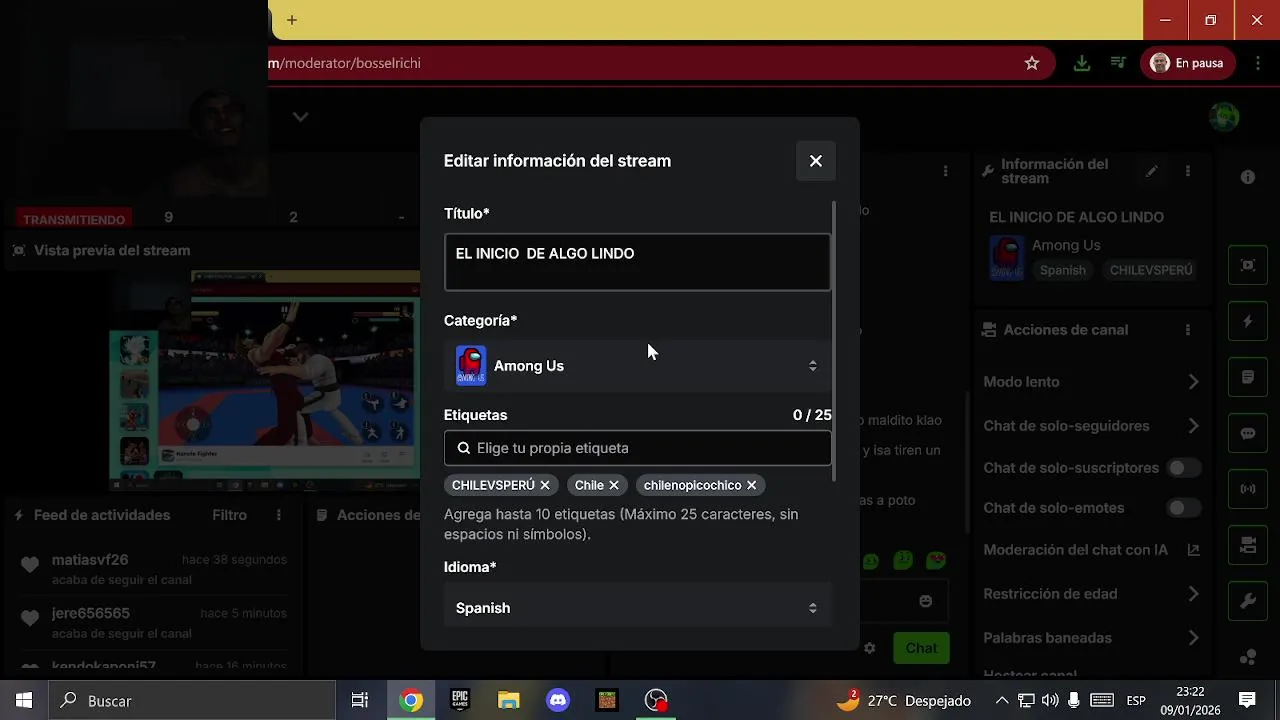Open Discord from taskbar

558,700
